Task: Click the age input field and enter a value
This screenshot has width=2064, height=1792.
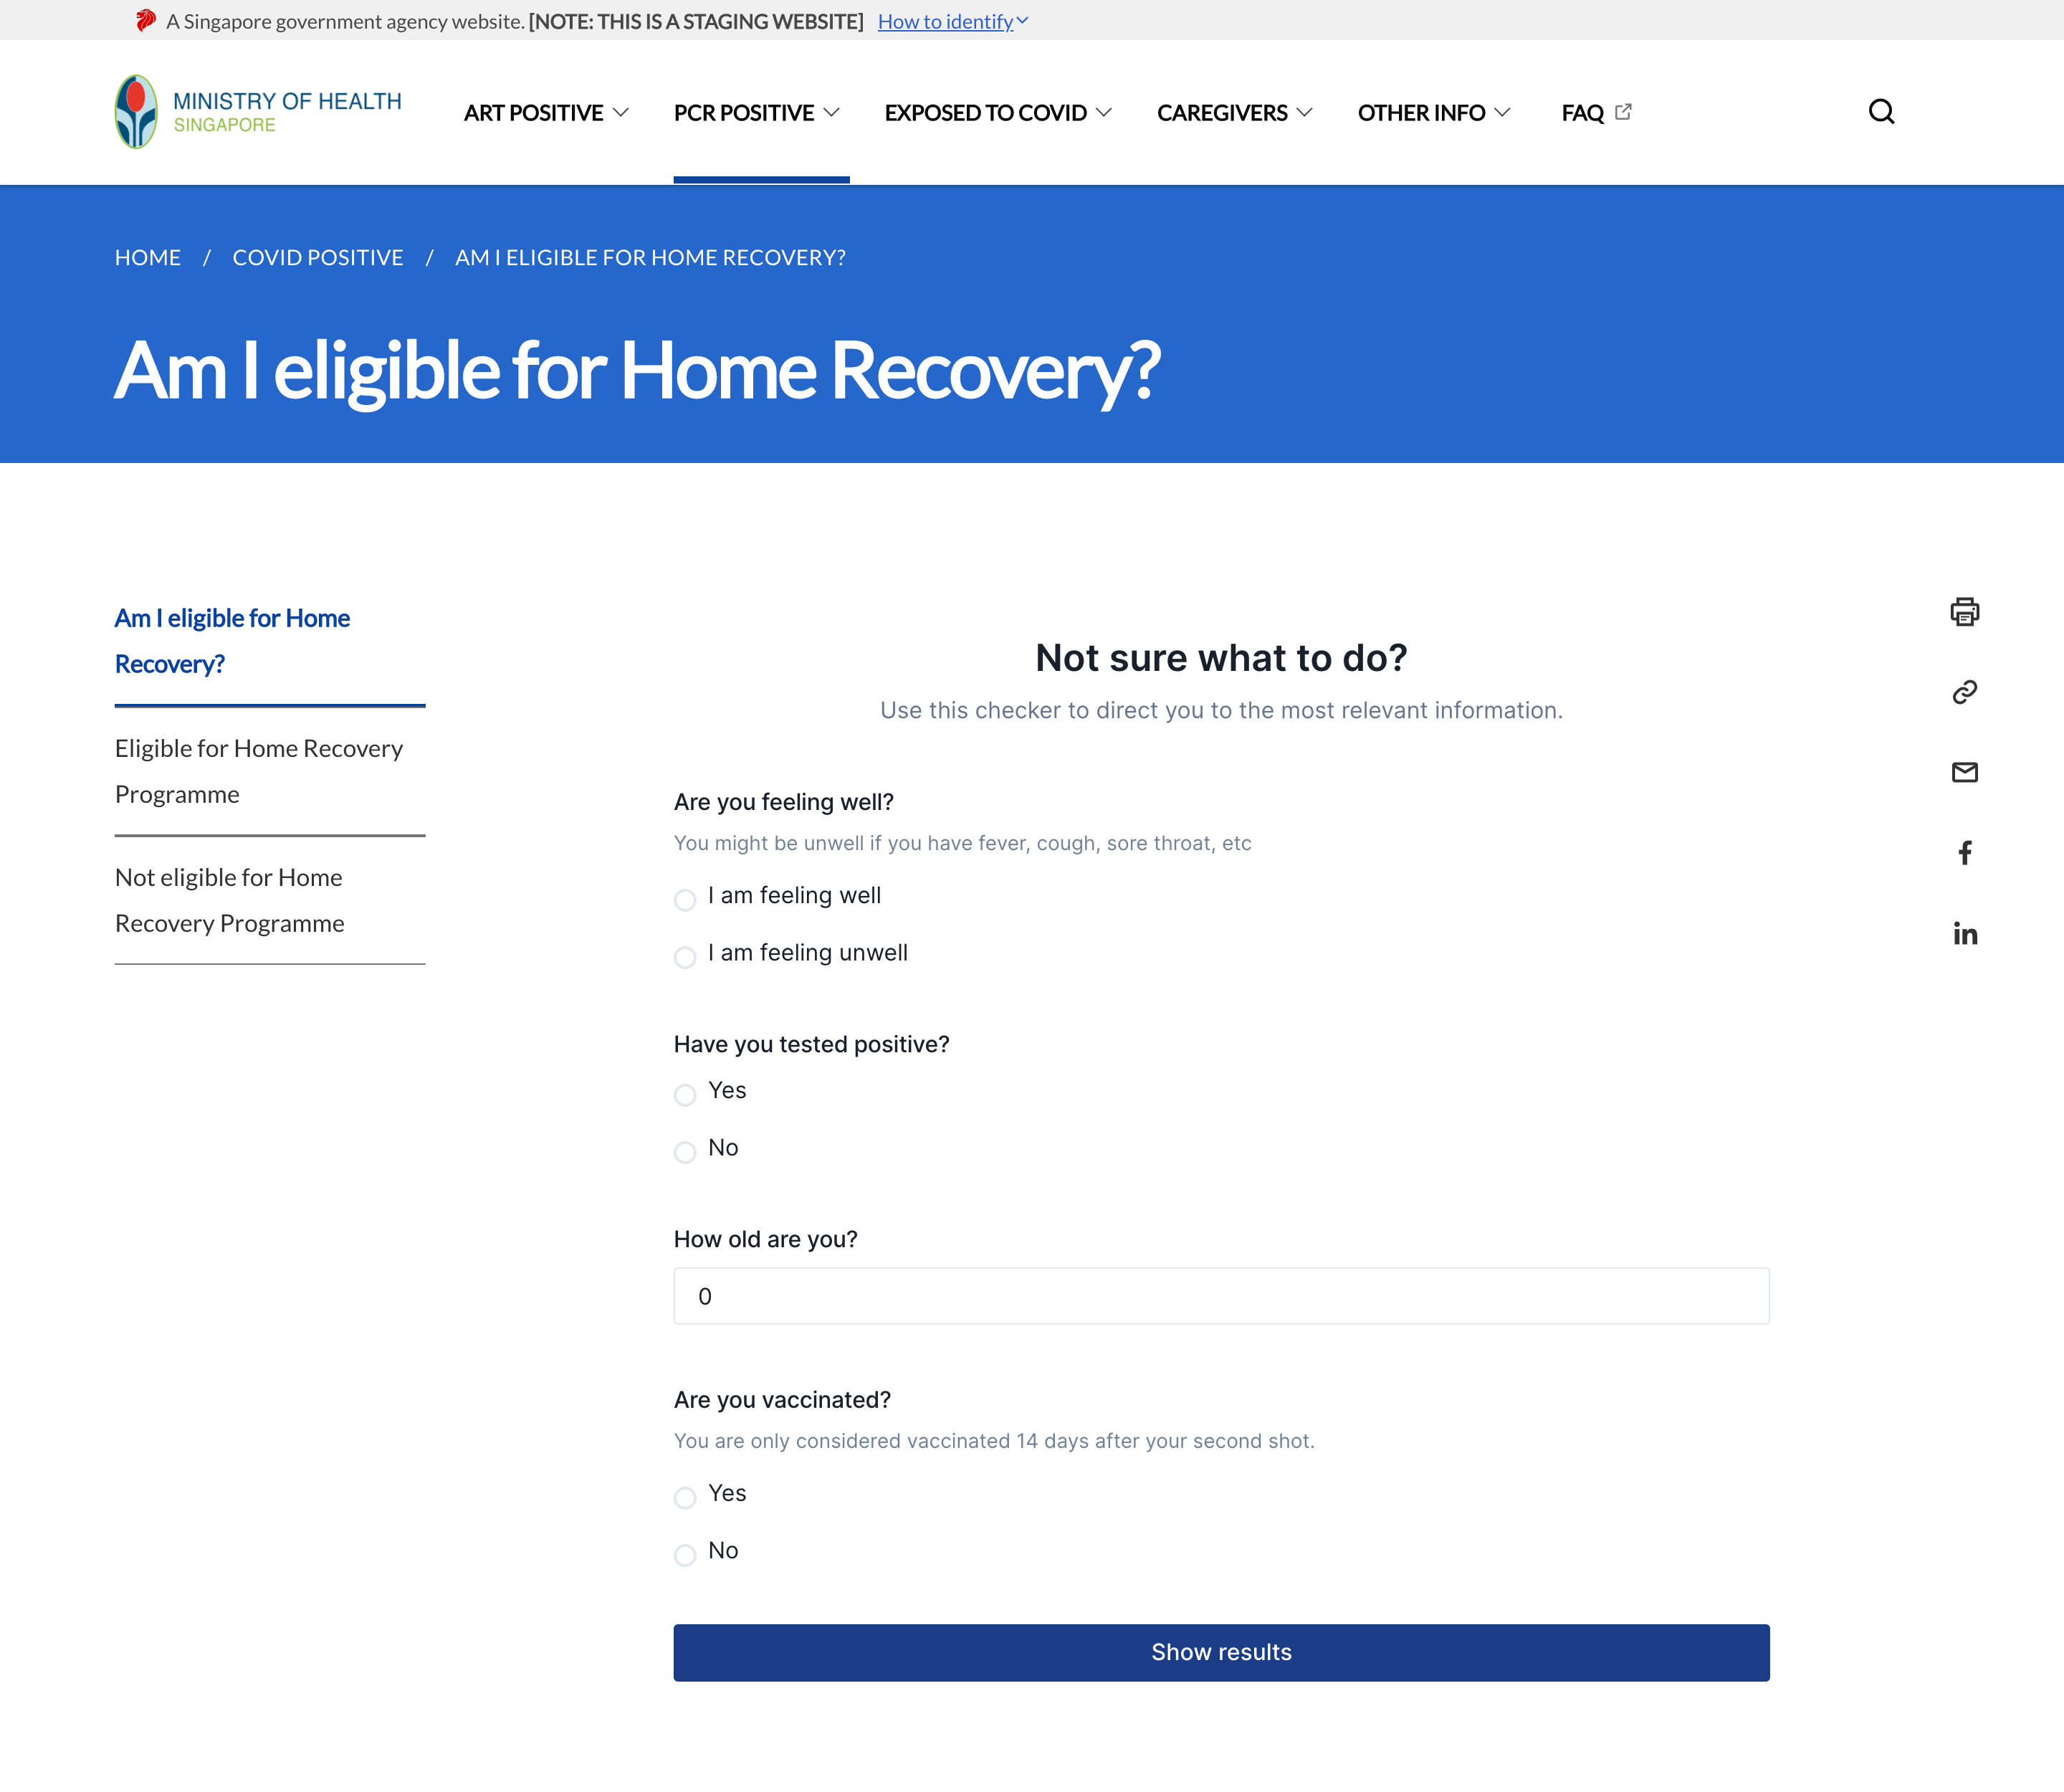Action: pos(1220,1295)
